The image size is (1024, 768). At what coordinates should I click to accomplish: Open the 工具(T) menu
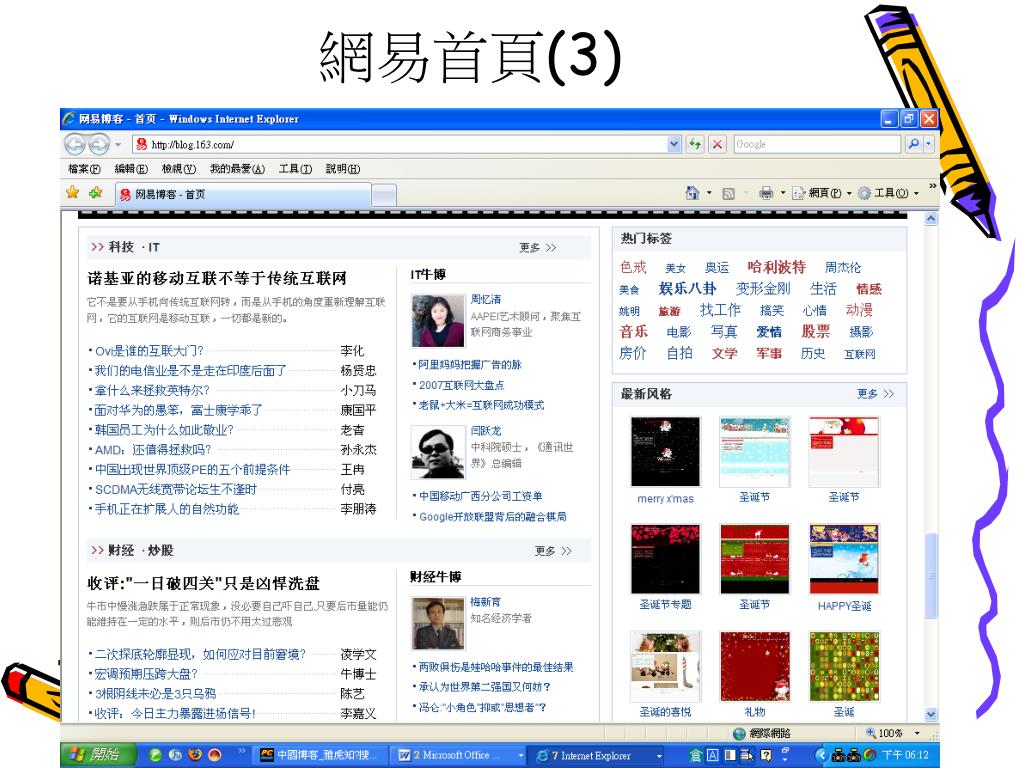[x=295, y=168]
